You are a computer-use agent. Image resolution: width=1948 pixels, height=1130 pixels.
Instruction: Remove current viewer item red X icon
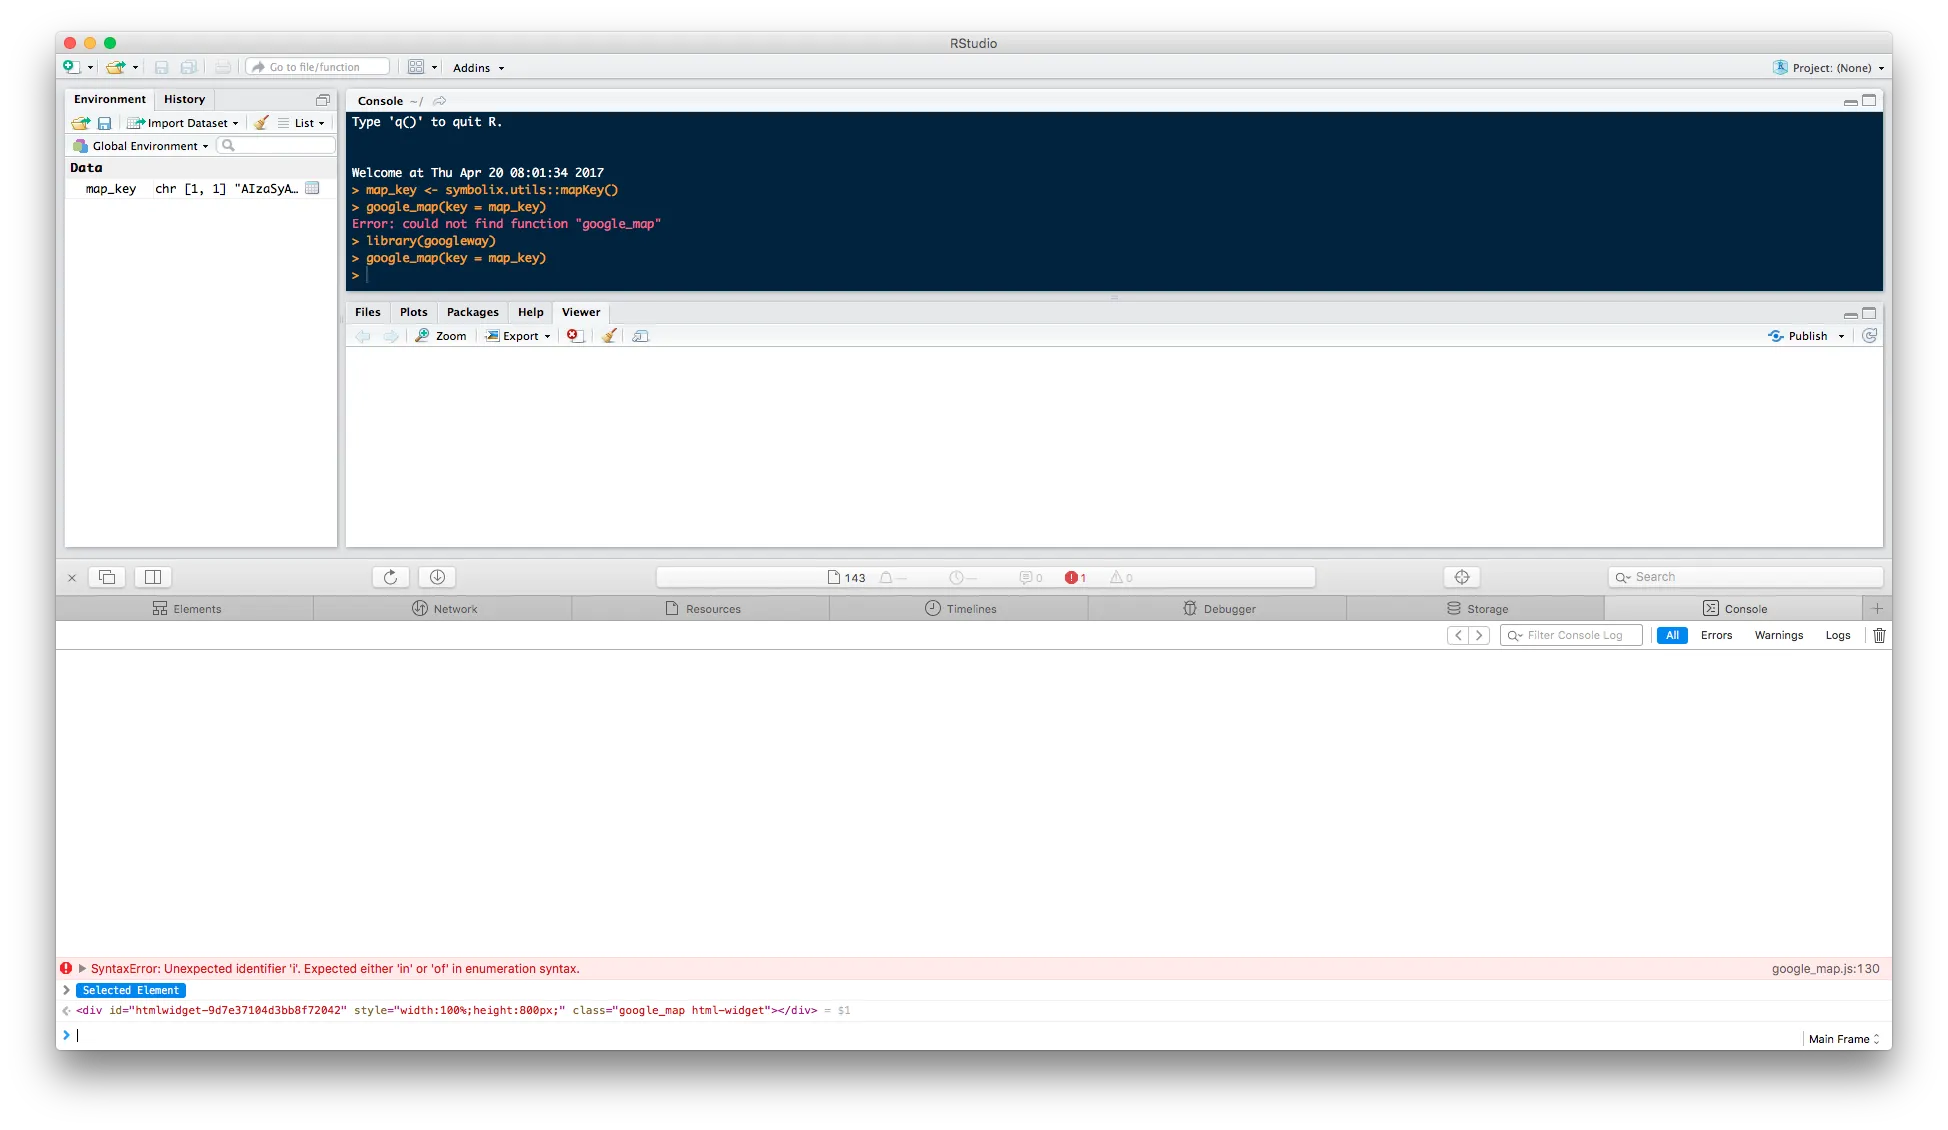[x=574, y=336]
